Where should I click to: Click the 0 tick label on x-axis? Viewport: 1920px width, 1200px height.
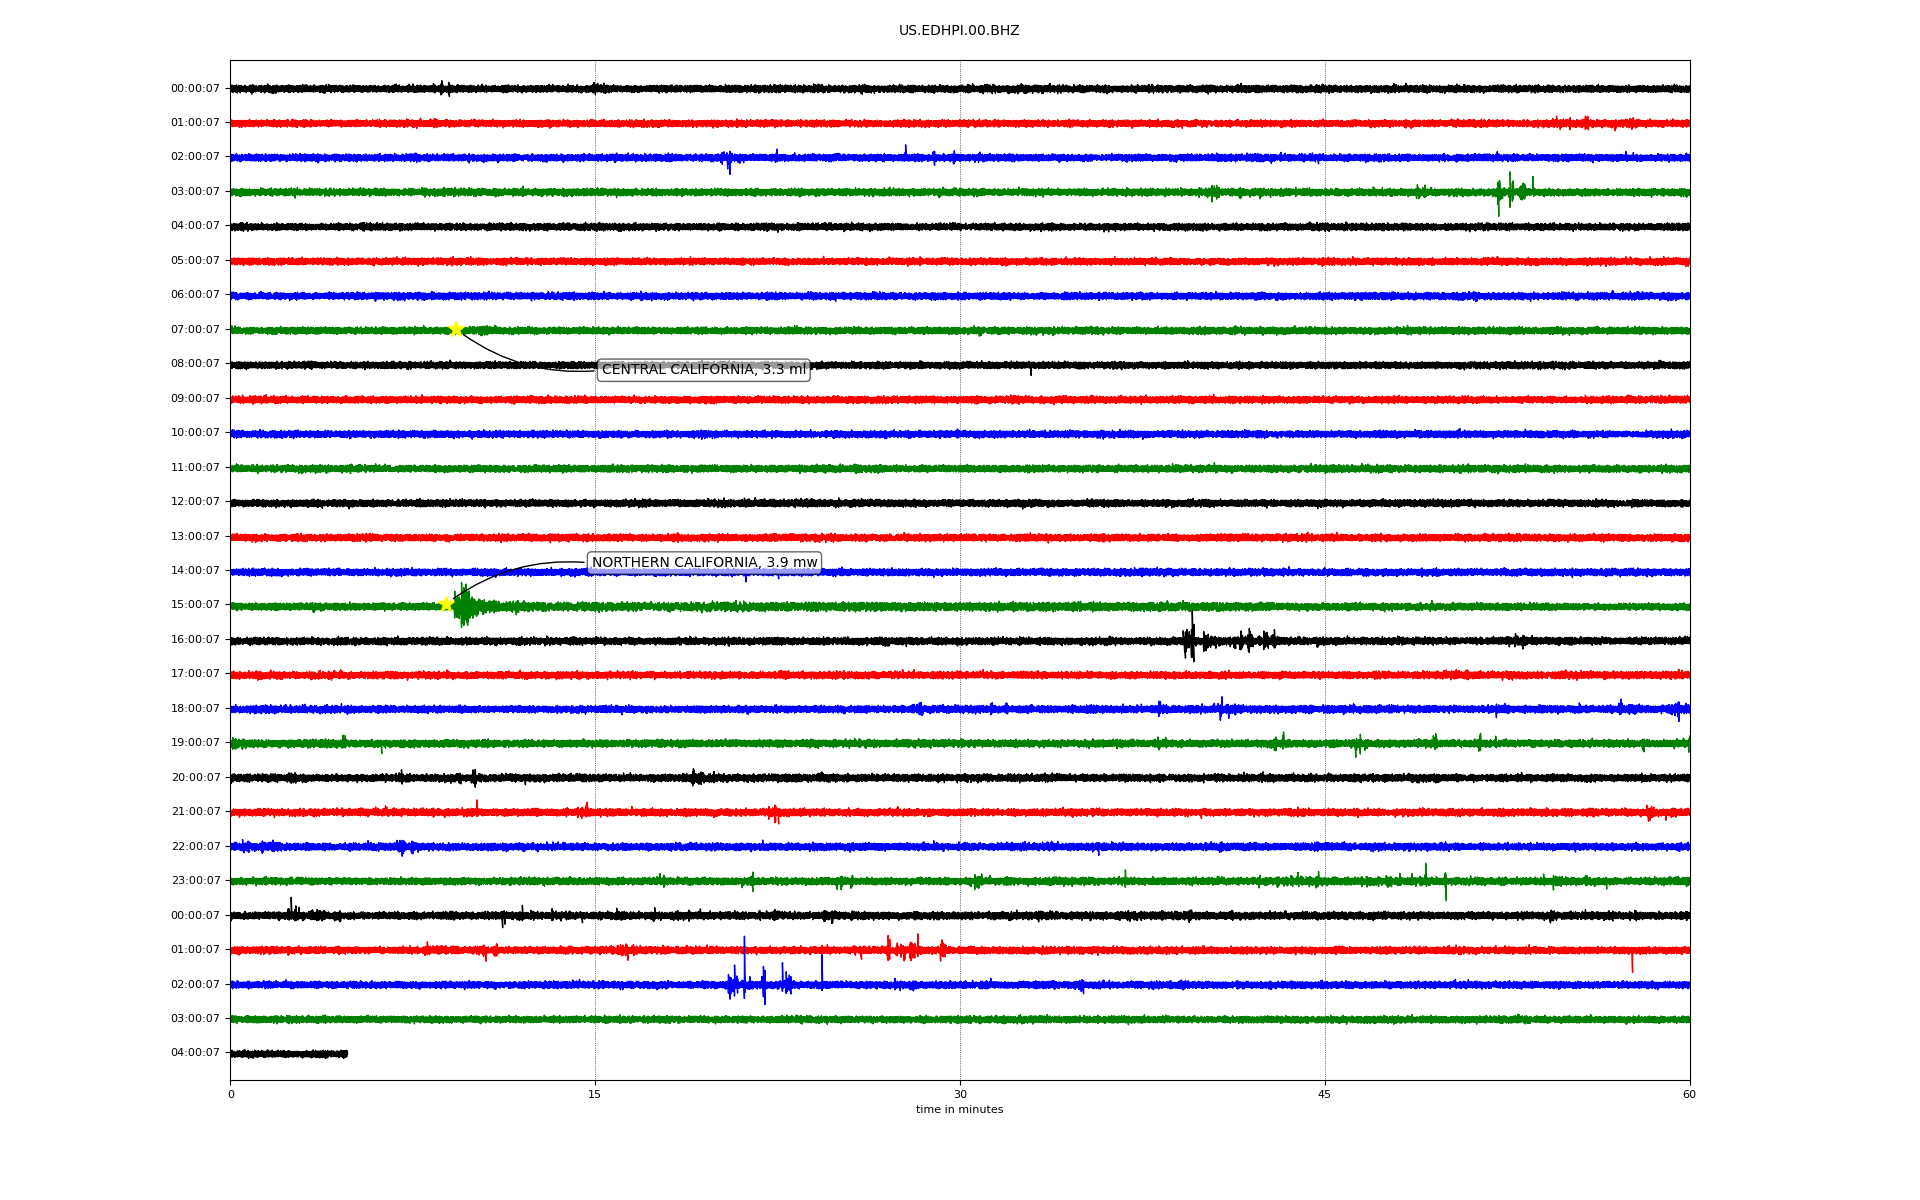click(231, 1094)
